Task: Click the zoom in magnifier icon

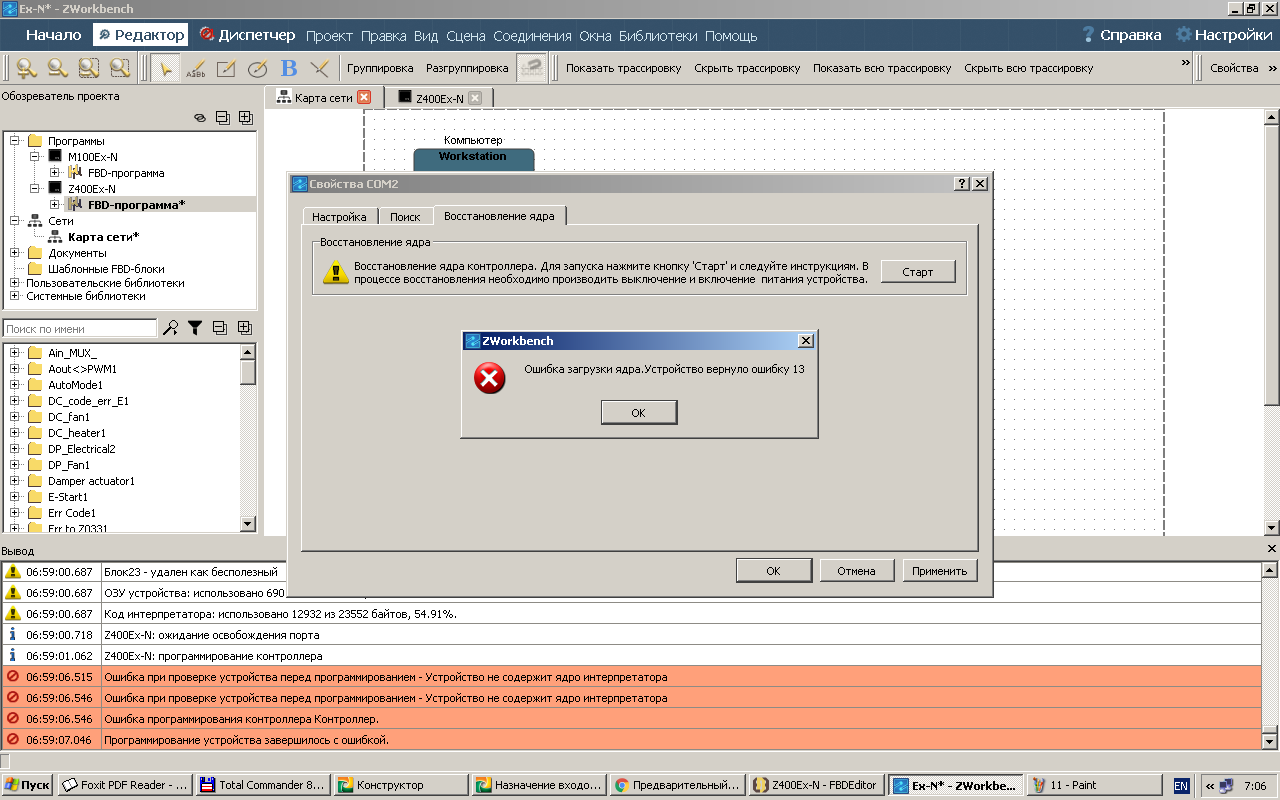Action: point(26,68)
